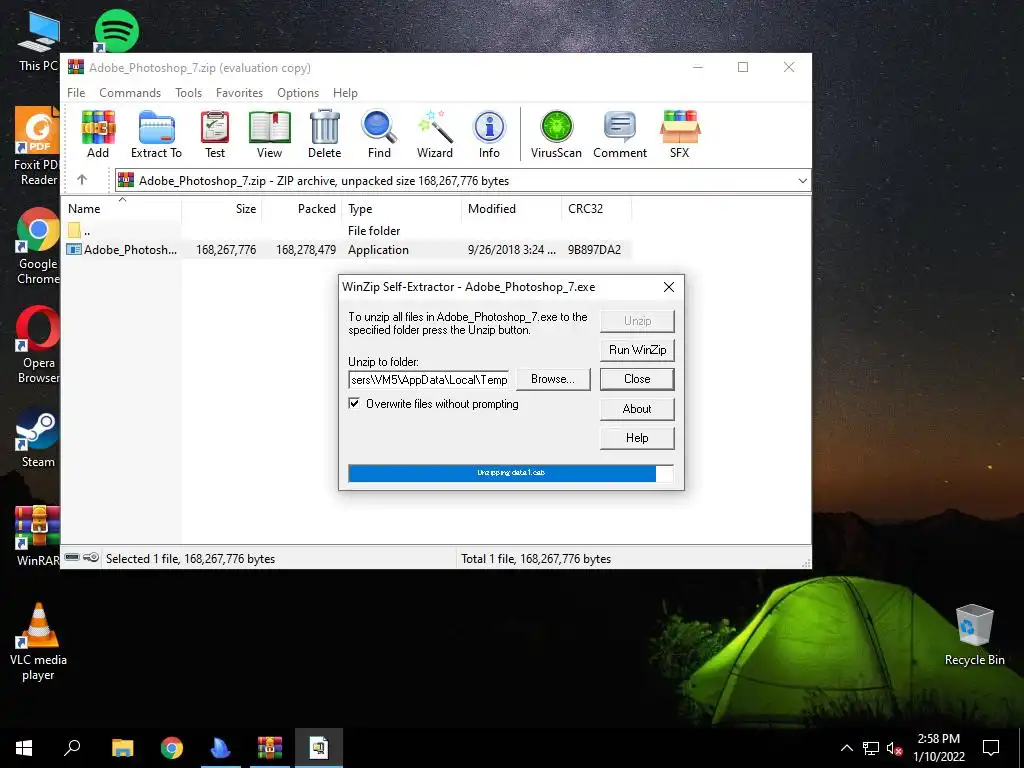Viewport: 1024px width, 768px height.
Task: Sort by the CRC32 column header
Action: [597, 208]
